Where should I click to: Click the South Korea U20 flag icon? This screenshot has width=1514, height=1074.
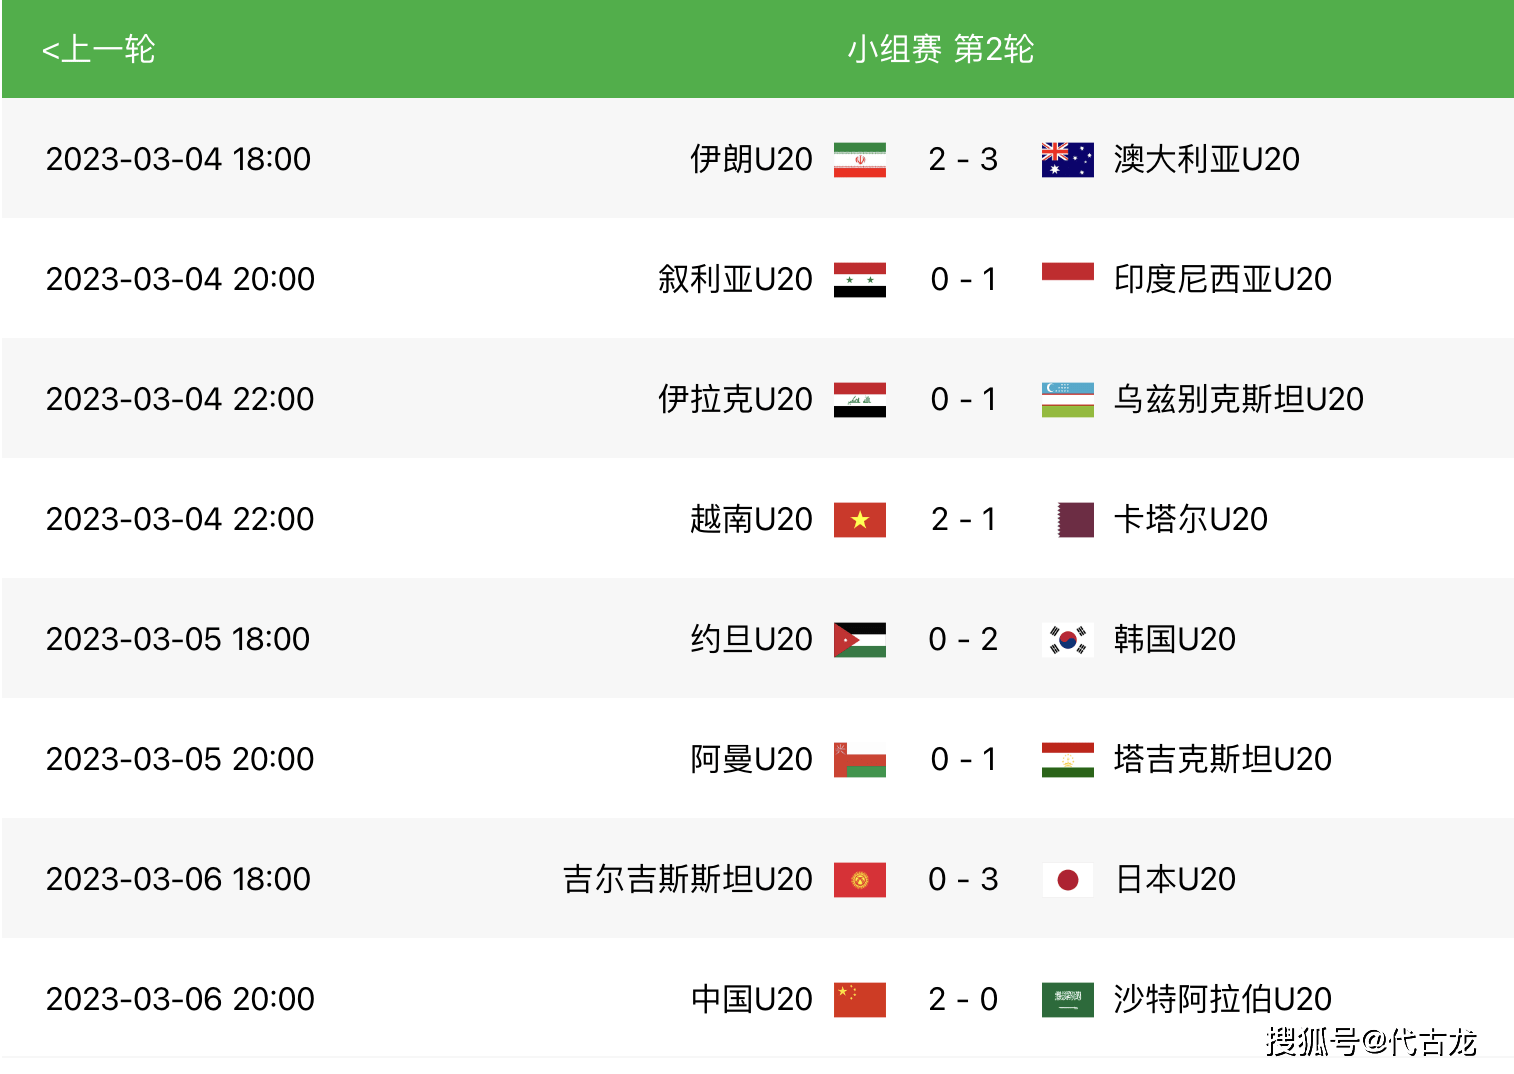1068,640
